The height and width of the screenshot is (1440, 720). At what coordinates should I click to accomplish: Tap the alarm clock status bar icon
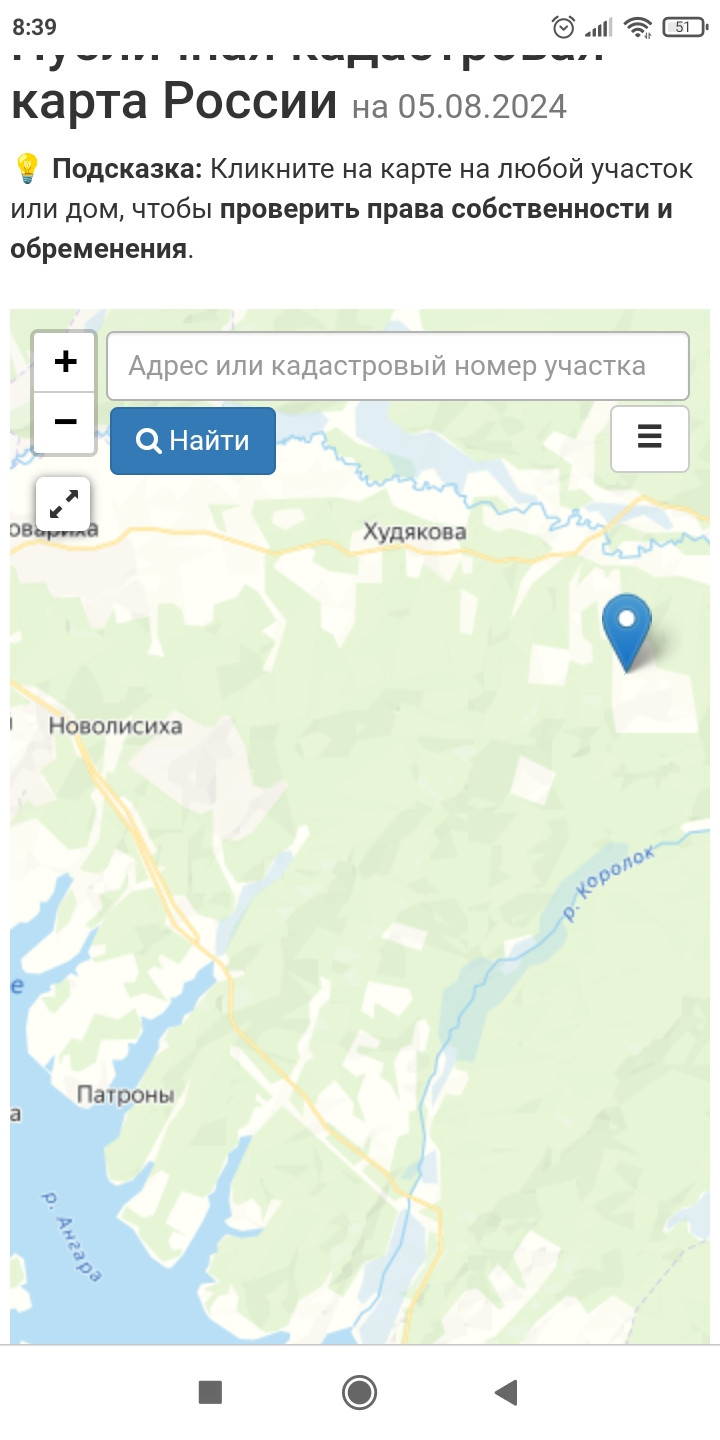(564, 27)
